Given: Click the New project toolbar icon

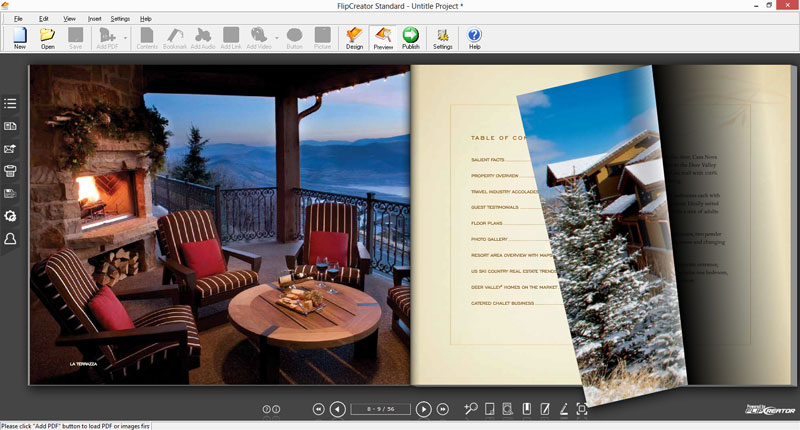Looking at the screenshot, I should pos(19,38).
